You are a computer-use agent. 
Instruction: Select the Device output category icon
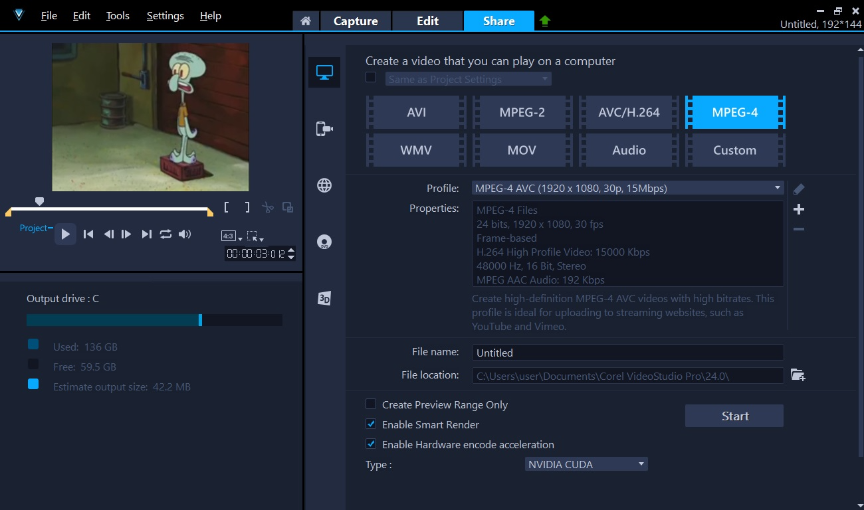324,129
